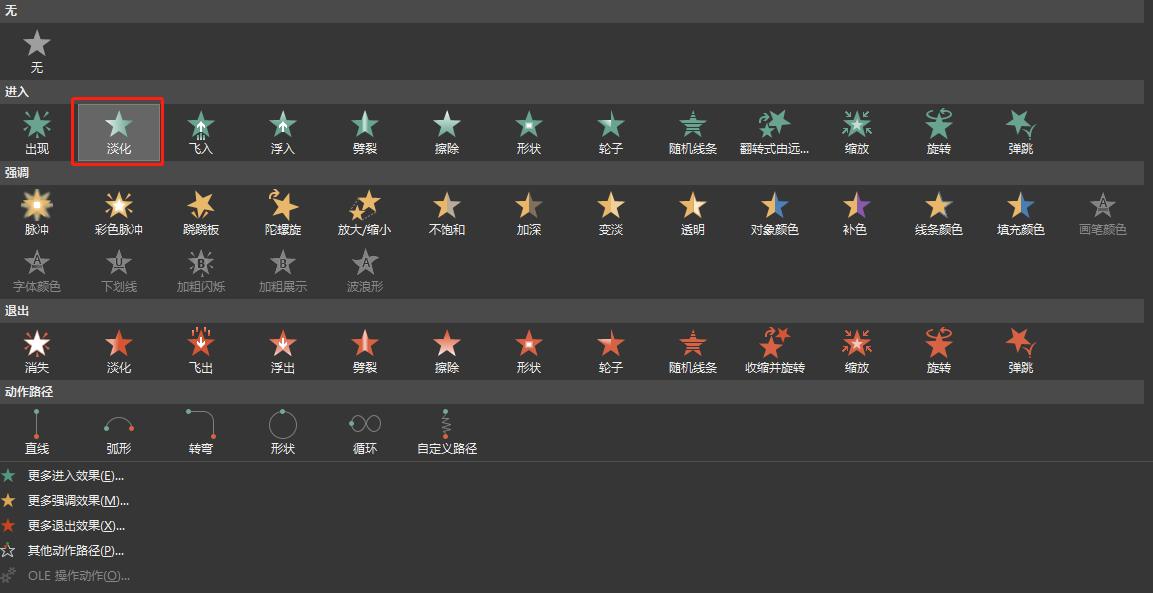Viewport: 1153px width, 593px height.
Task: Select the 出现 entrance animation
Action: click(x=37, y=131)
